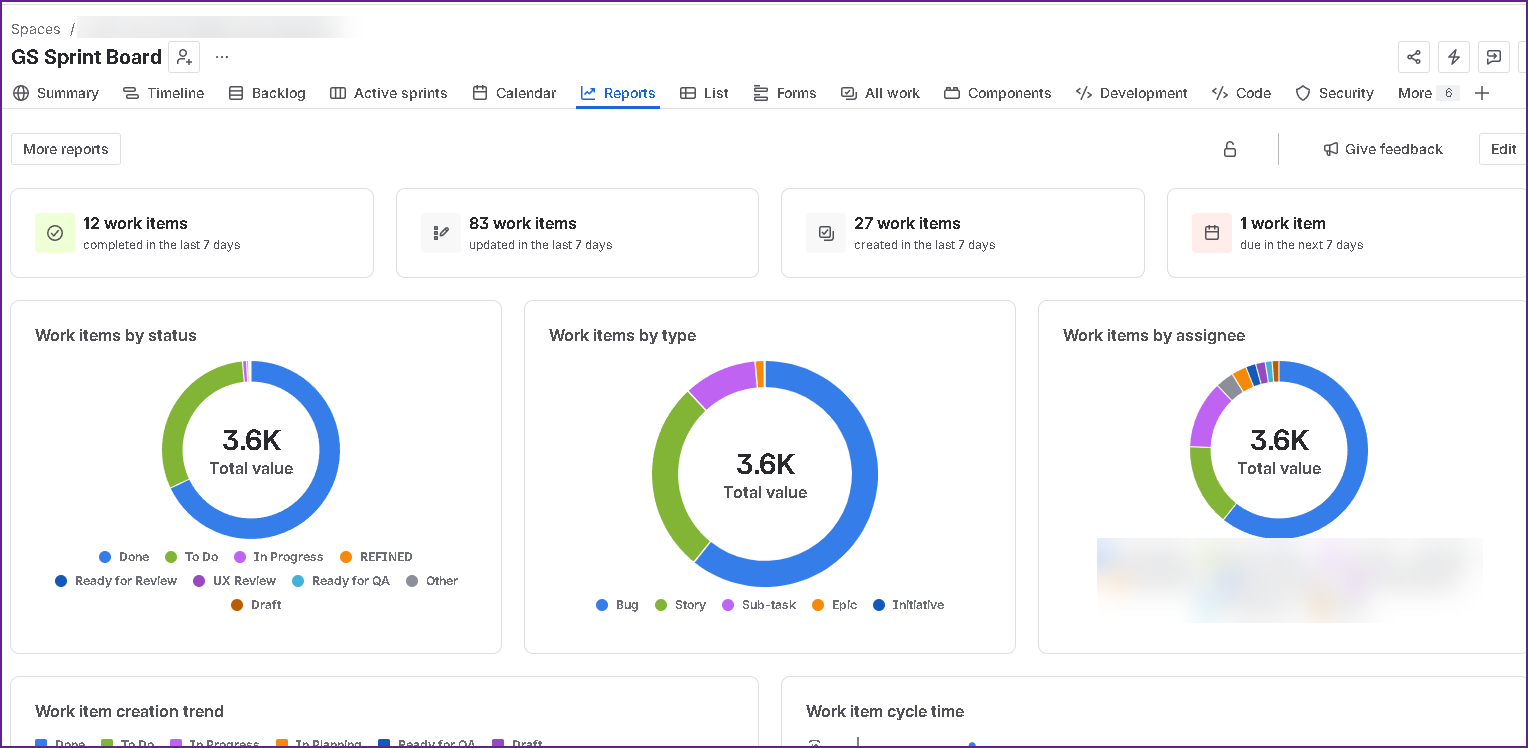Toggle the Ready for Review legend entry

point(116,581)
